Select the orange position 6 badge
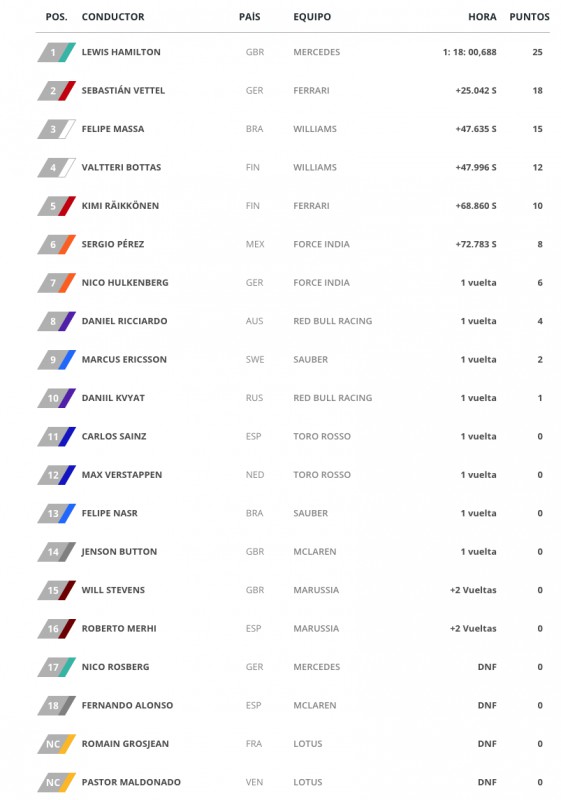The image size is (561, 800). [x=57, y=244]
